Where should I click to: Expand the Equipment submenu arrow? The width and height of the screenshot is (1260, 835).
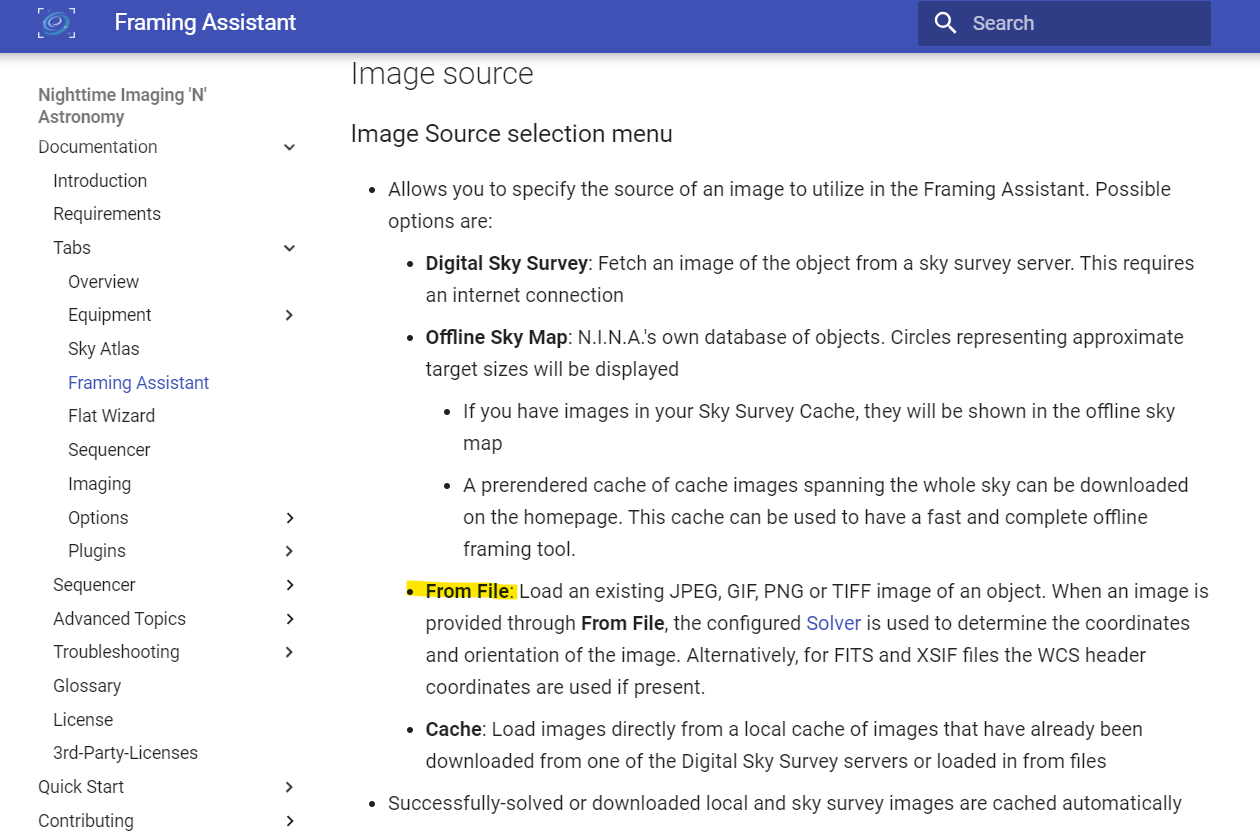[289, 315]
